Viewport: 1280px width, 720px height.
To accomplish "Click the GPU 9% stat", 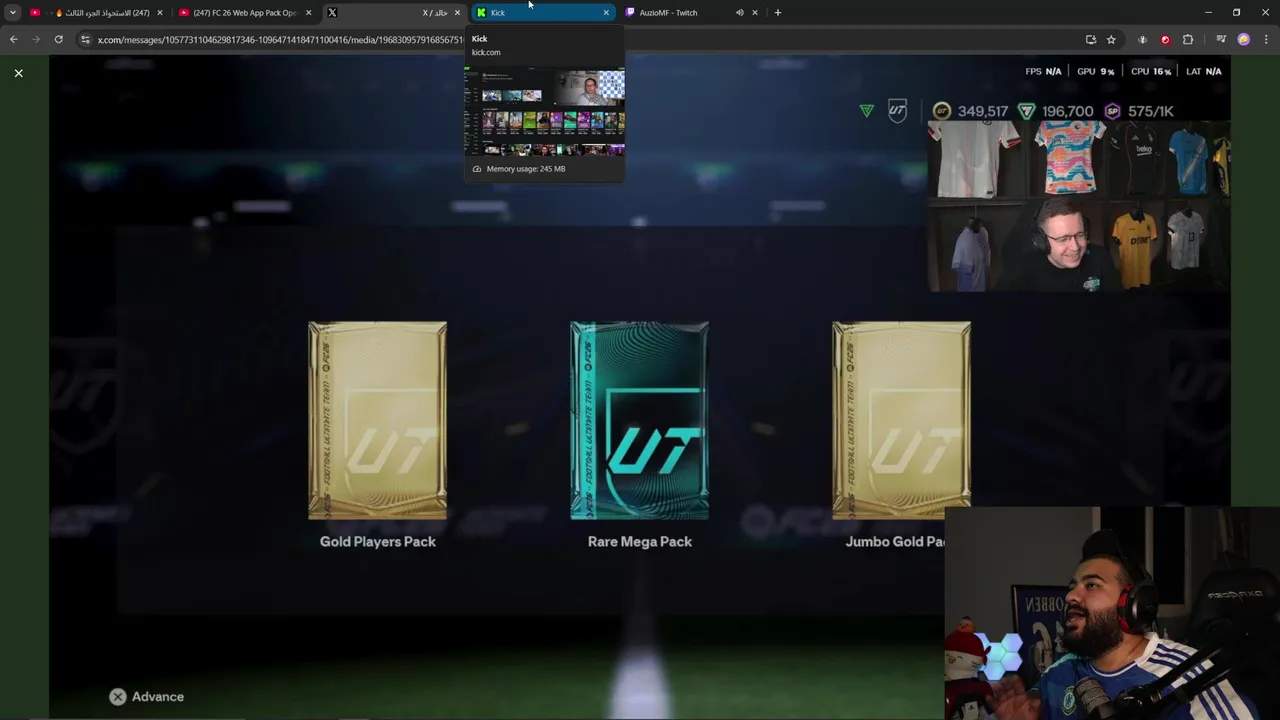I will coord(1095,71).
